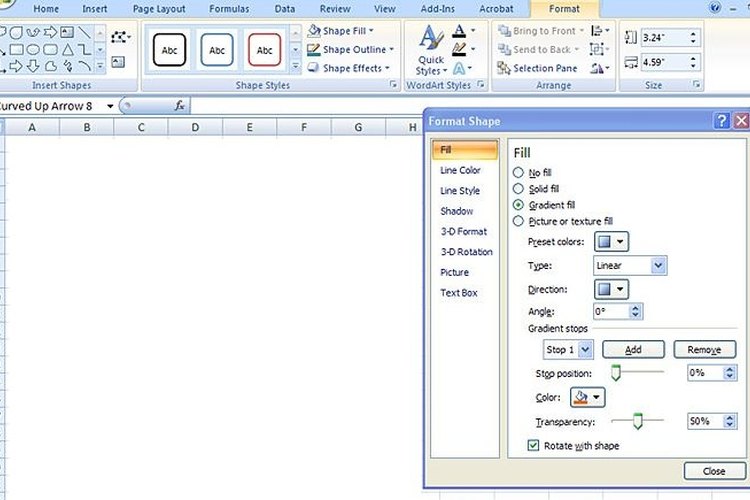750x500 pixels.
Task: Open Format Shape dialog help
Action: pos(721,121)
